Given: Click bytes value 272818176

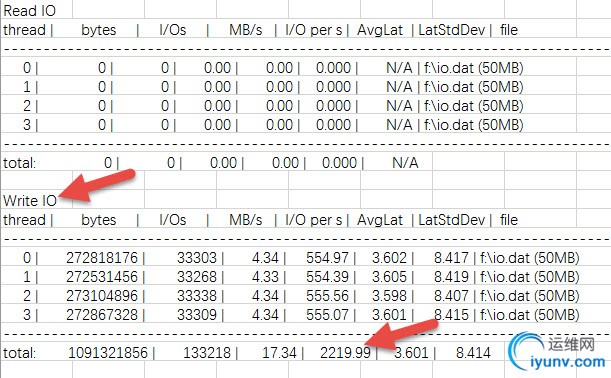Looking at the screenshot, I should coord(102,258).
